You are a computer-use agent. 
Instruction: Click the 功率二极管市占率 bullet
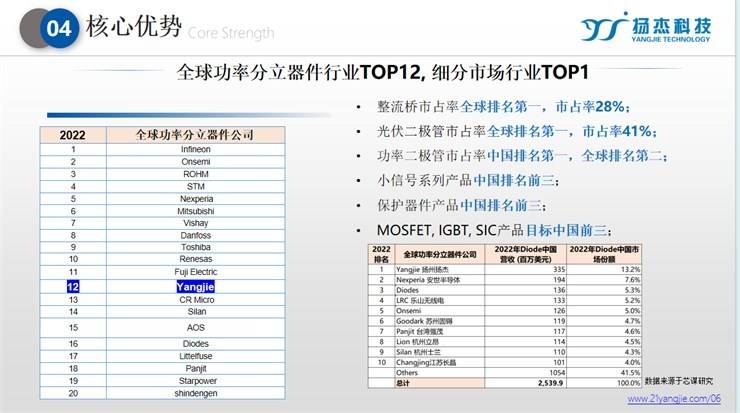(522, 156)
